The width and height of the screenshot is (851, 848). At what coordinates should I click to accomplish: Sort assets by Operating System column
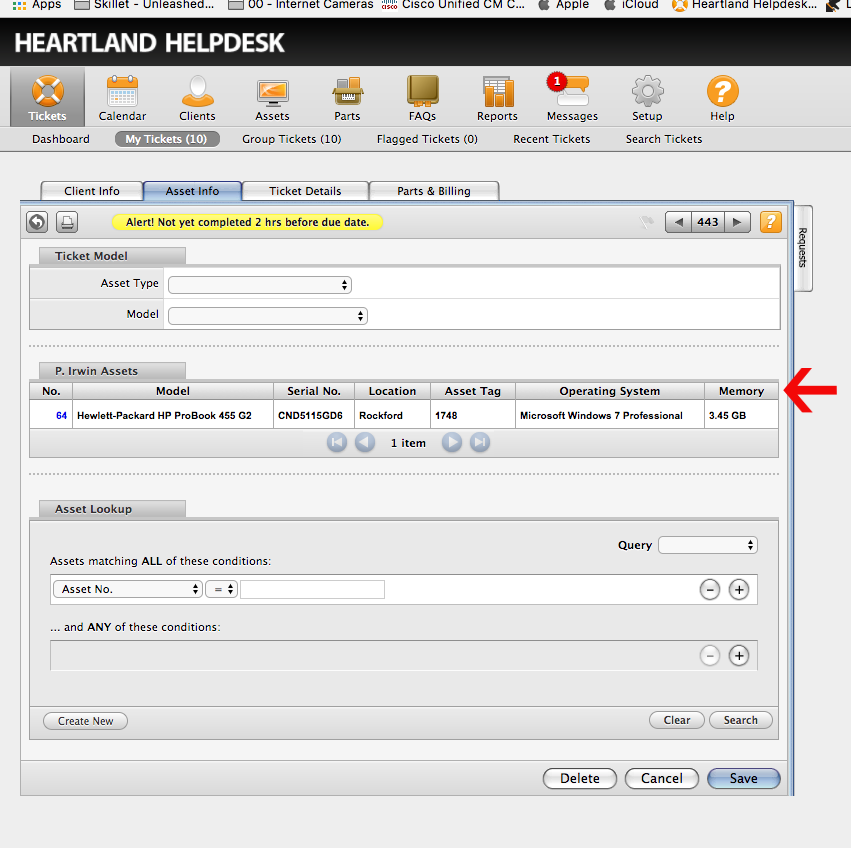coord(609,391)
